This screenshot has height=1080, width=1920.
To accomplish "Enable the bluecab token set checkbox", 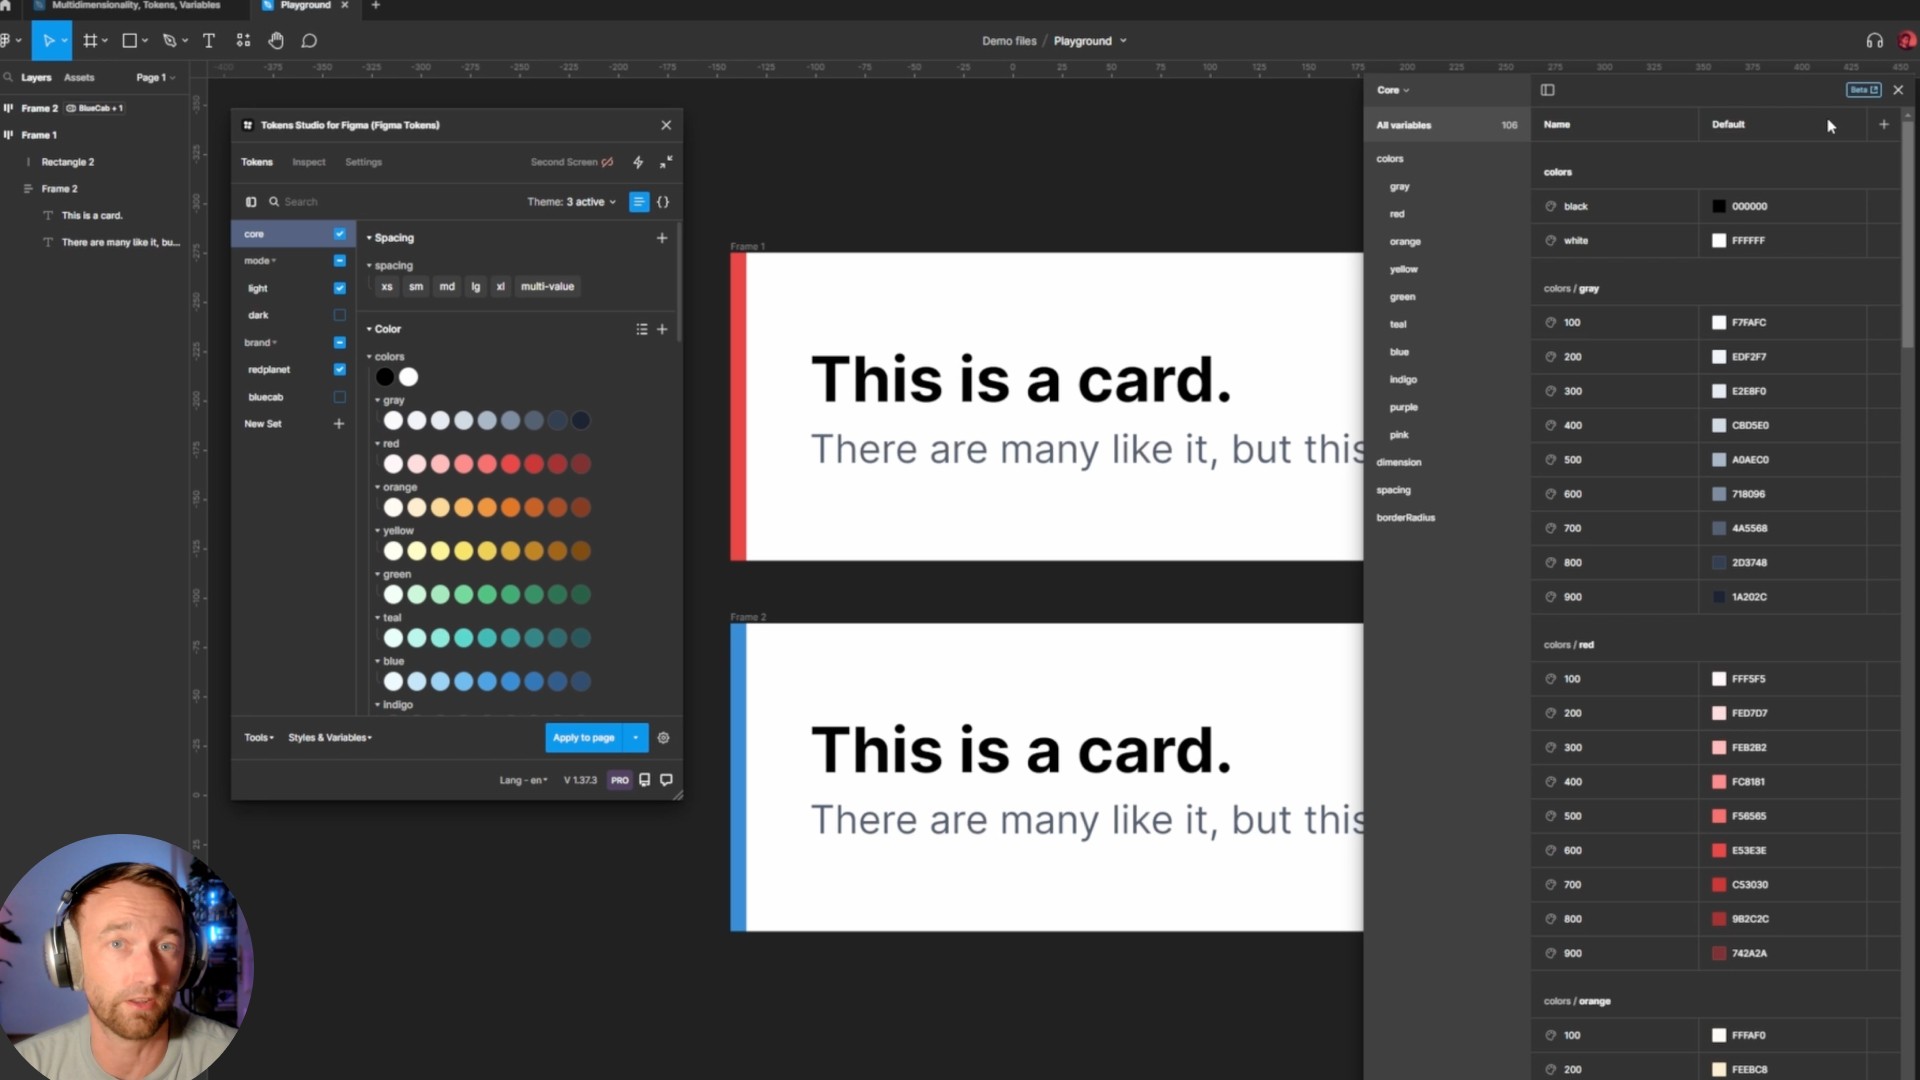I will click(340, 397).
